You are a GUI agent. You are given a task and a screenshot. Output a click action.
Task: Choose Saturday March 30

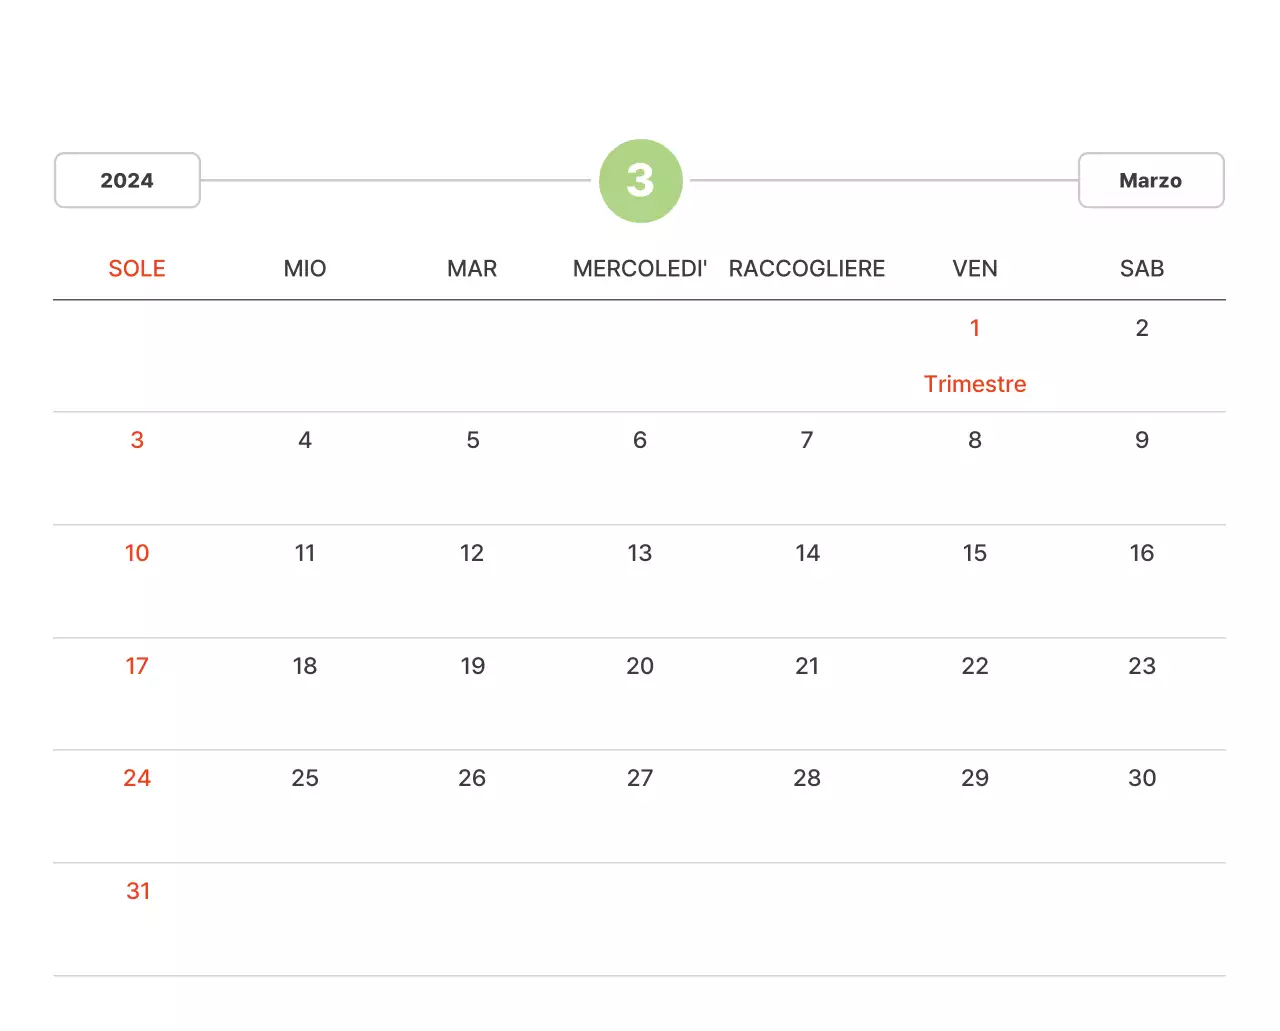tap(1141, 778)
